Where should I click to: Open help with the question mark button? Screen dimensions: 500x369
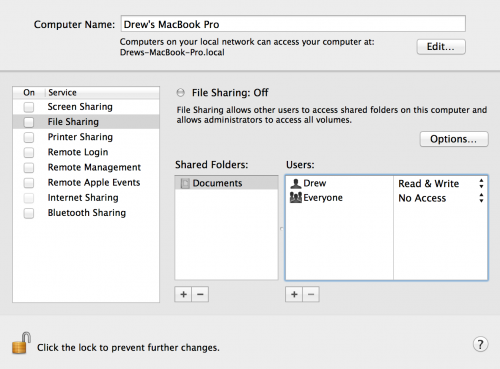tap(480, 344)
